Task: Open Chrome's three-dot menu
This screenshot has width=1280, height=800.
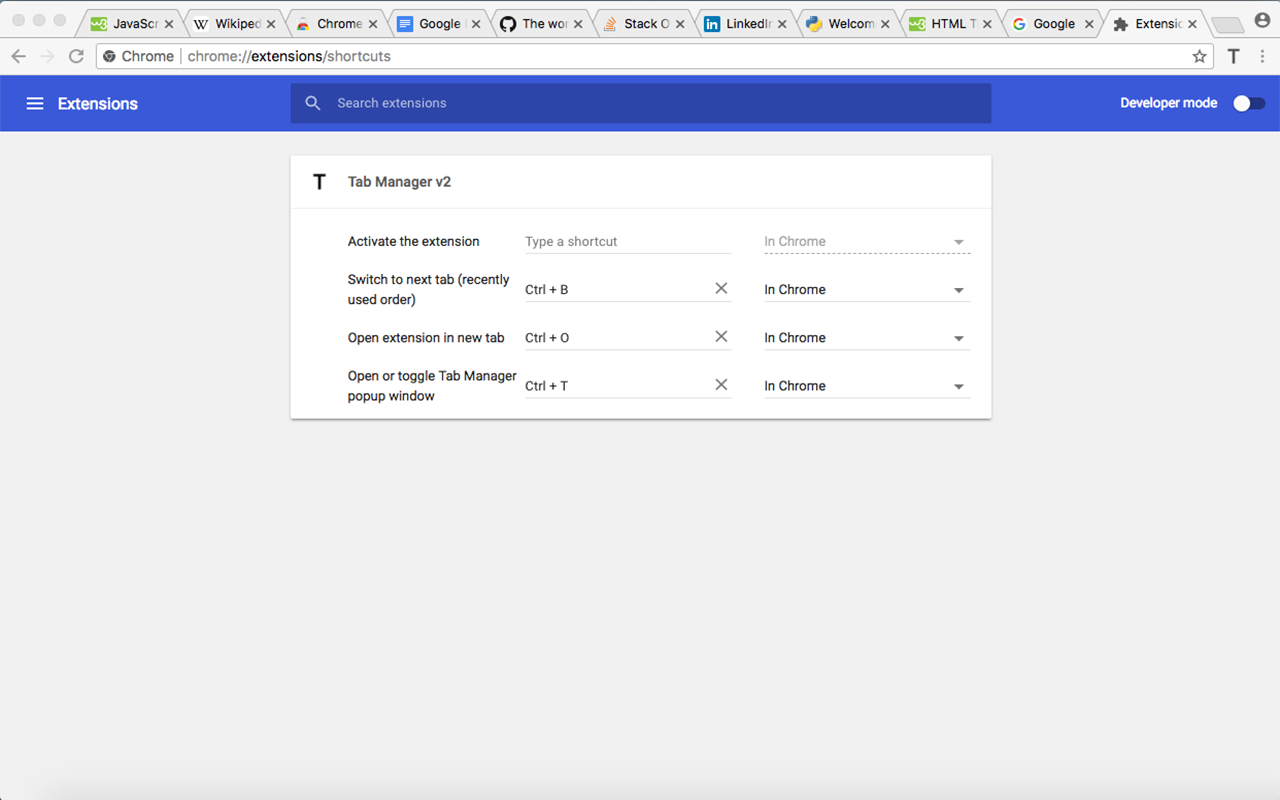Action: [1263, 56]
